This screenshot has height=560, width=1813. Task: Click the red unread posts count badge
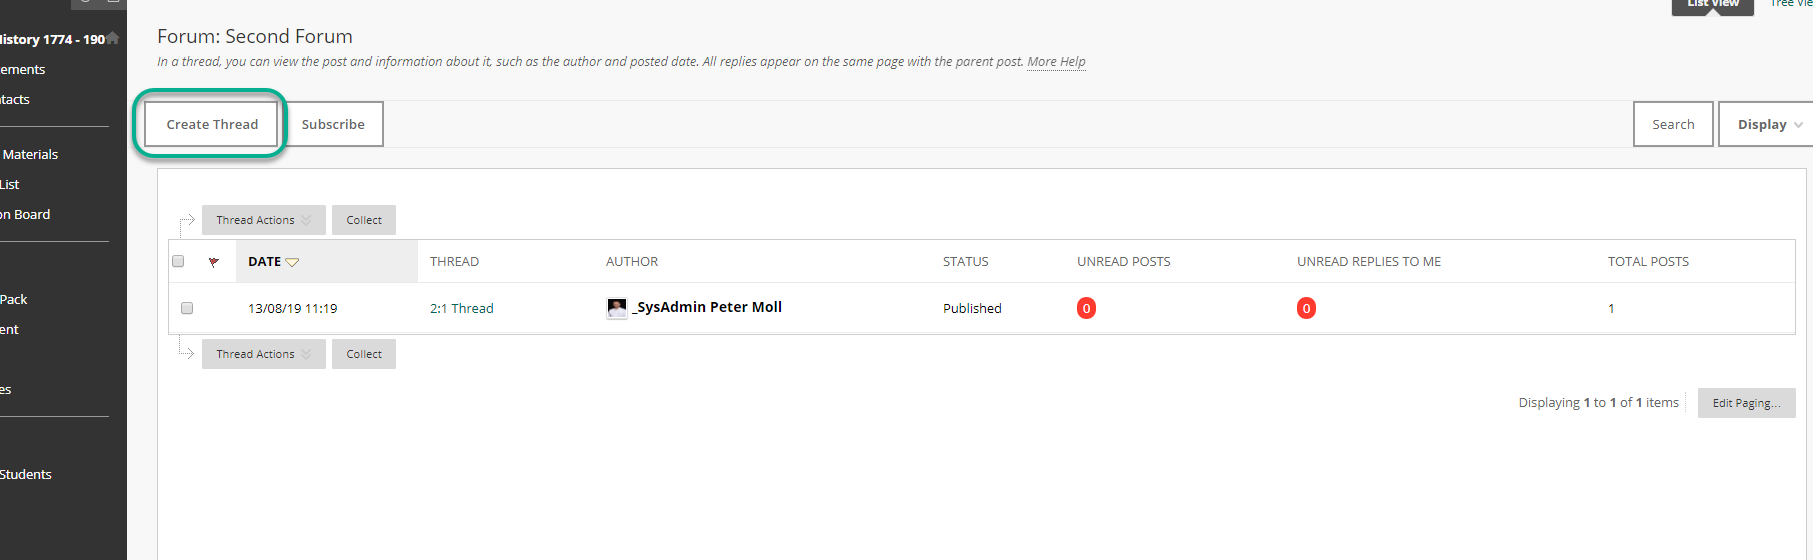click(x=1086, y=308)
